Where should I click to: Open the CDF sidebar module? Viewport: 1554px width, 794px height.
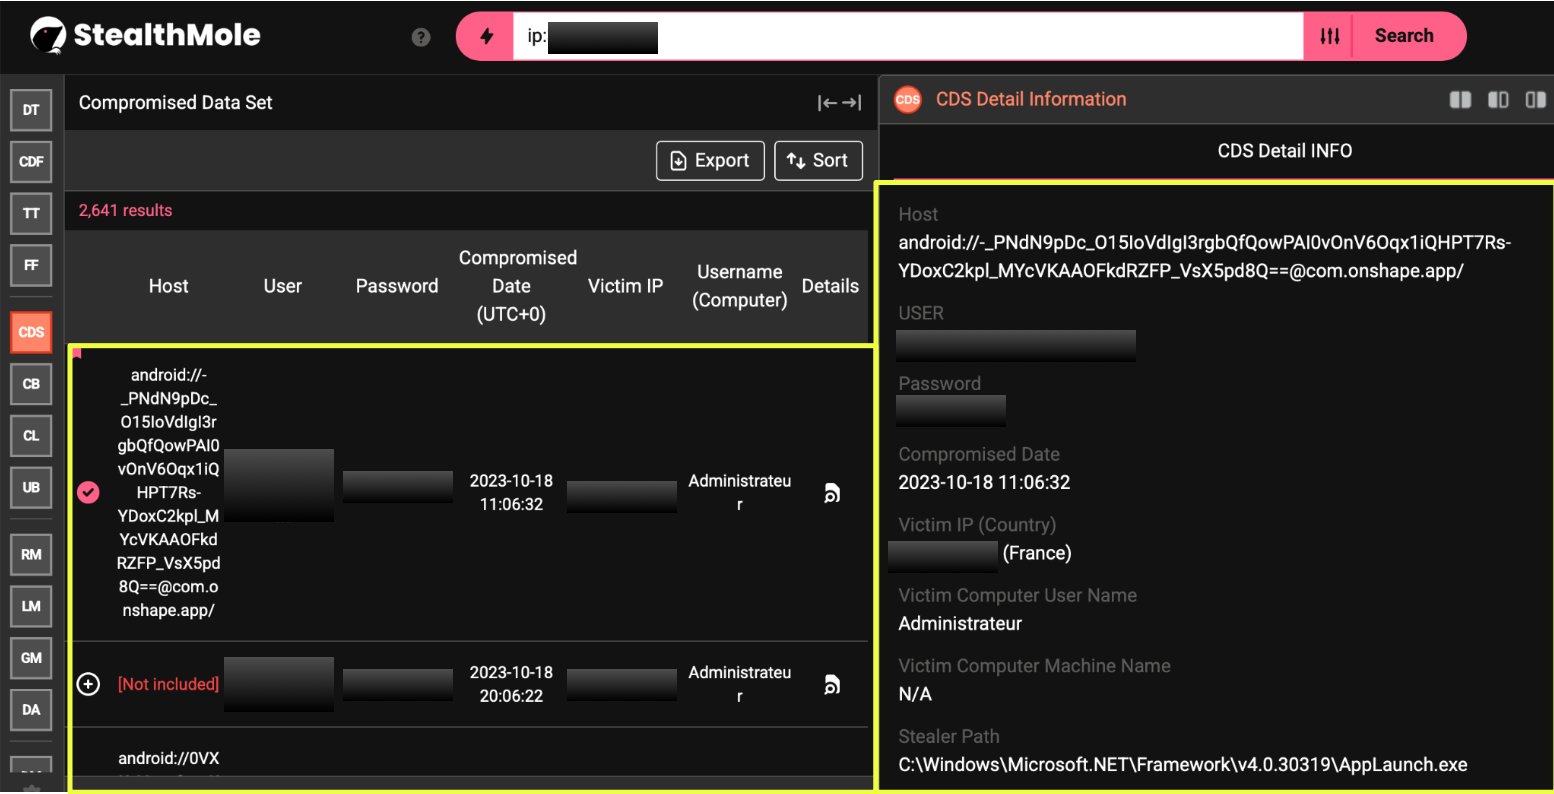(x=31, y=162)
